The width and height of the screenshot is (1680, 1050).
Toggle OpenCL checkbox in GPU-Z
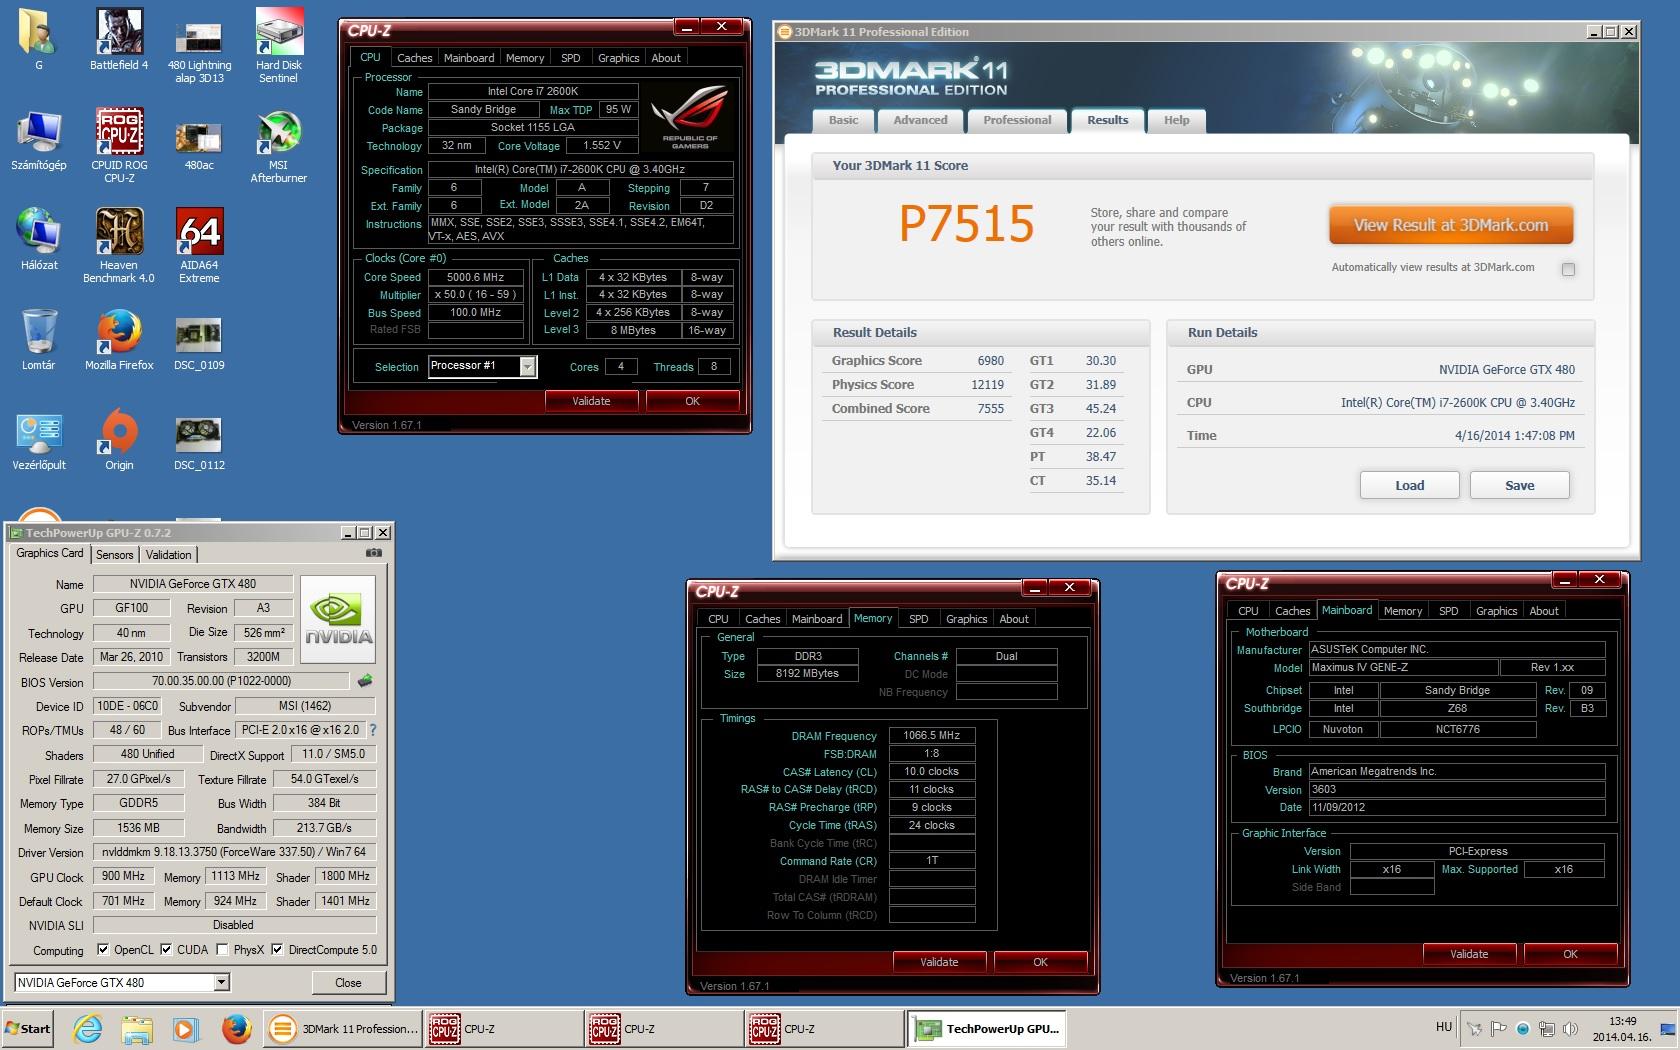coord(103,949)
